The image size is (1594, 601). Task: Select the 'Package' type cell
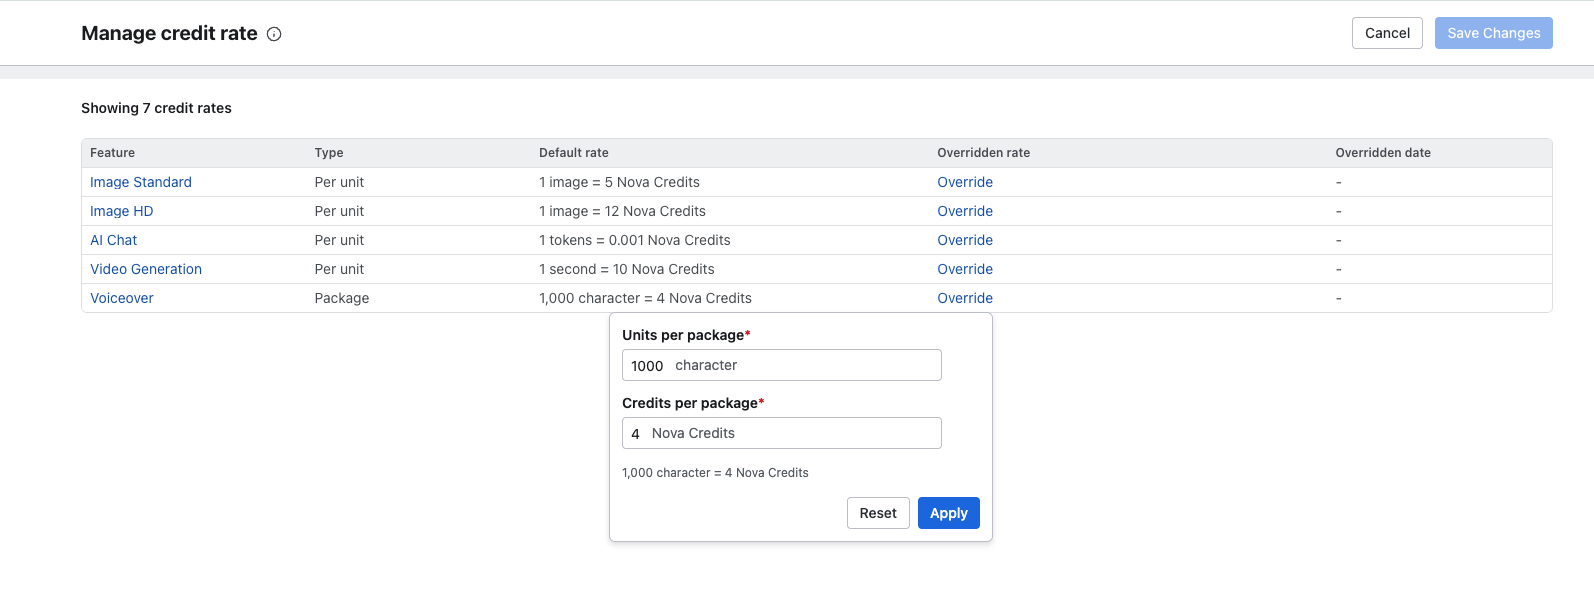pyautogui.click(x=342, y=298)
